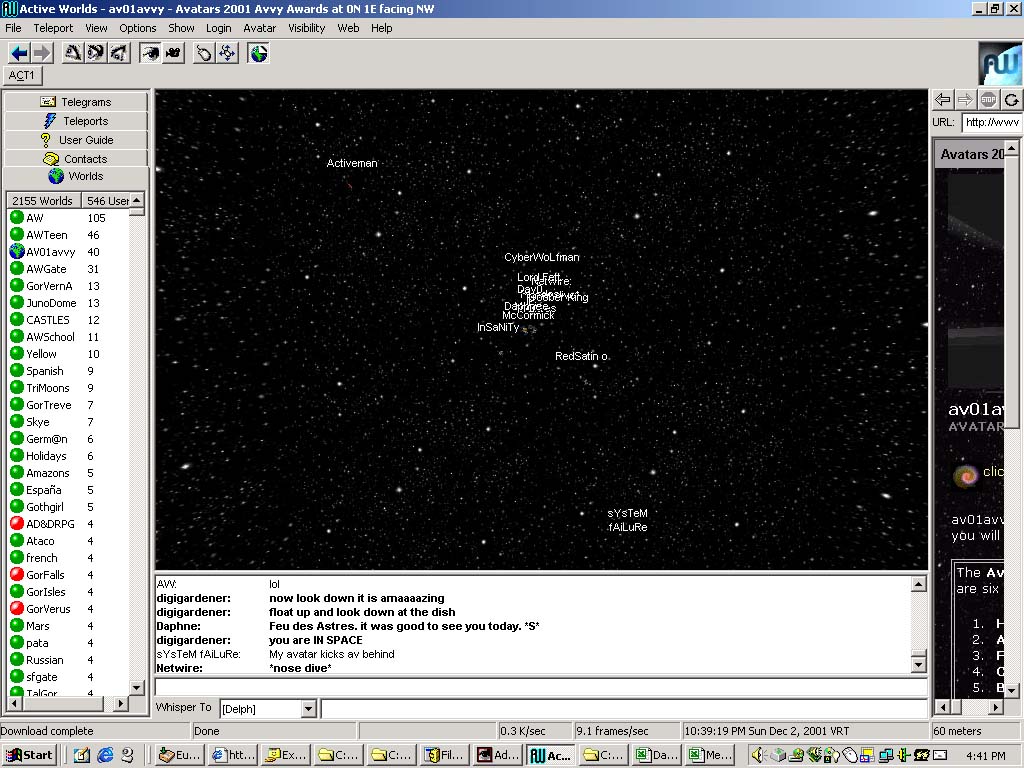The width and height of the screenshot is (1024, 768).
Task: Switch to third-person camera view
Action: pyautogui.click(x=173, y=53)
